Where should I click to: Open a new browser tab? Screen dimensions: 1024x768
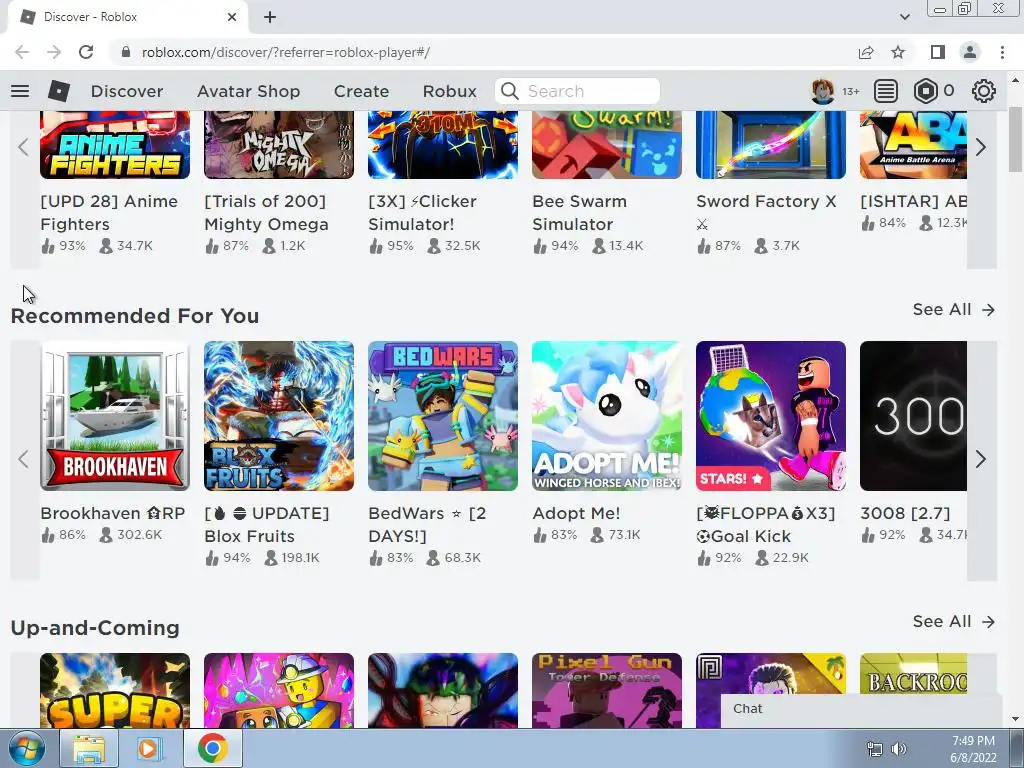(270, 18)
